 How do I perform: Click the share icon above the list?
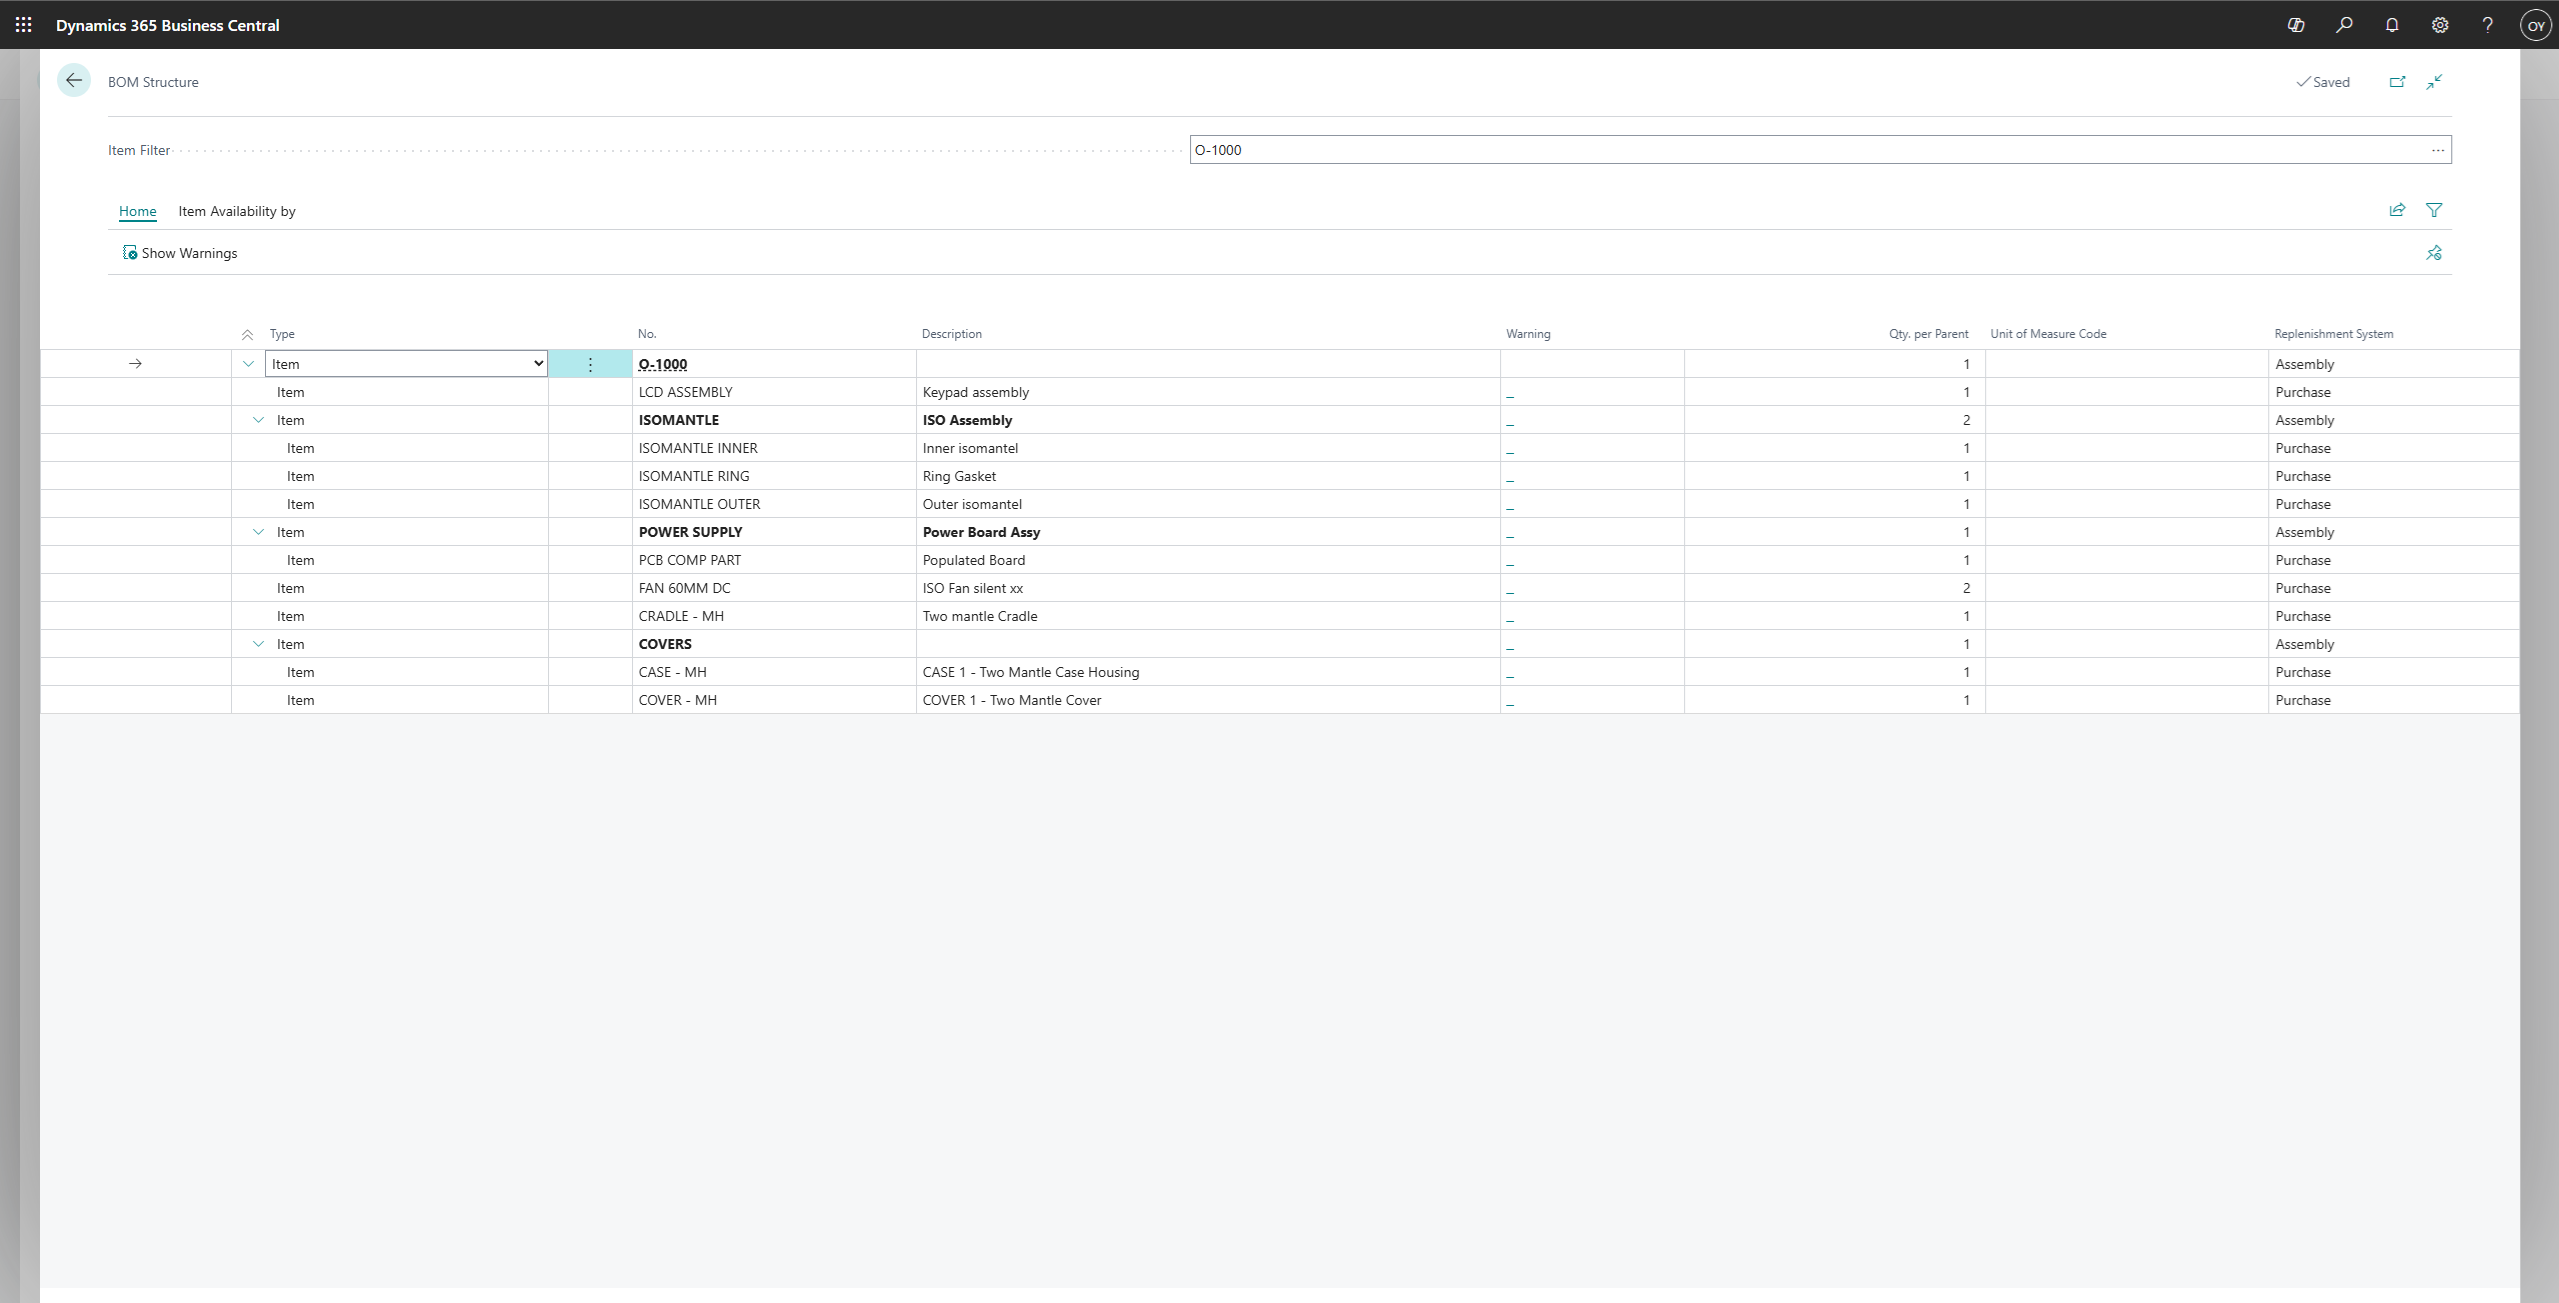pos(2397,210)
